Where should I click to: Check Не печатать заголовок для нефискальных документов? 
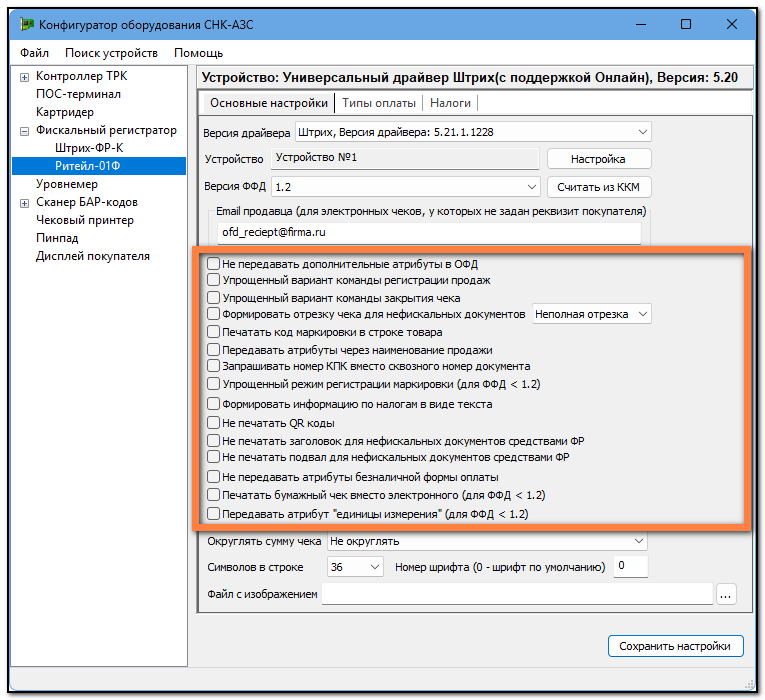[x=213, y=440]
